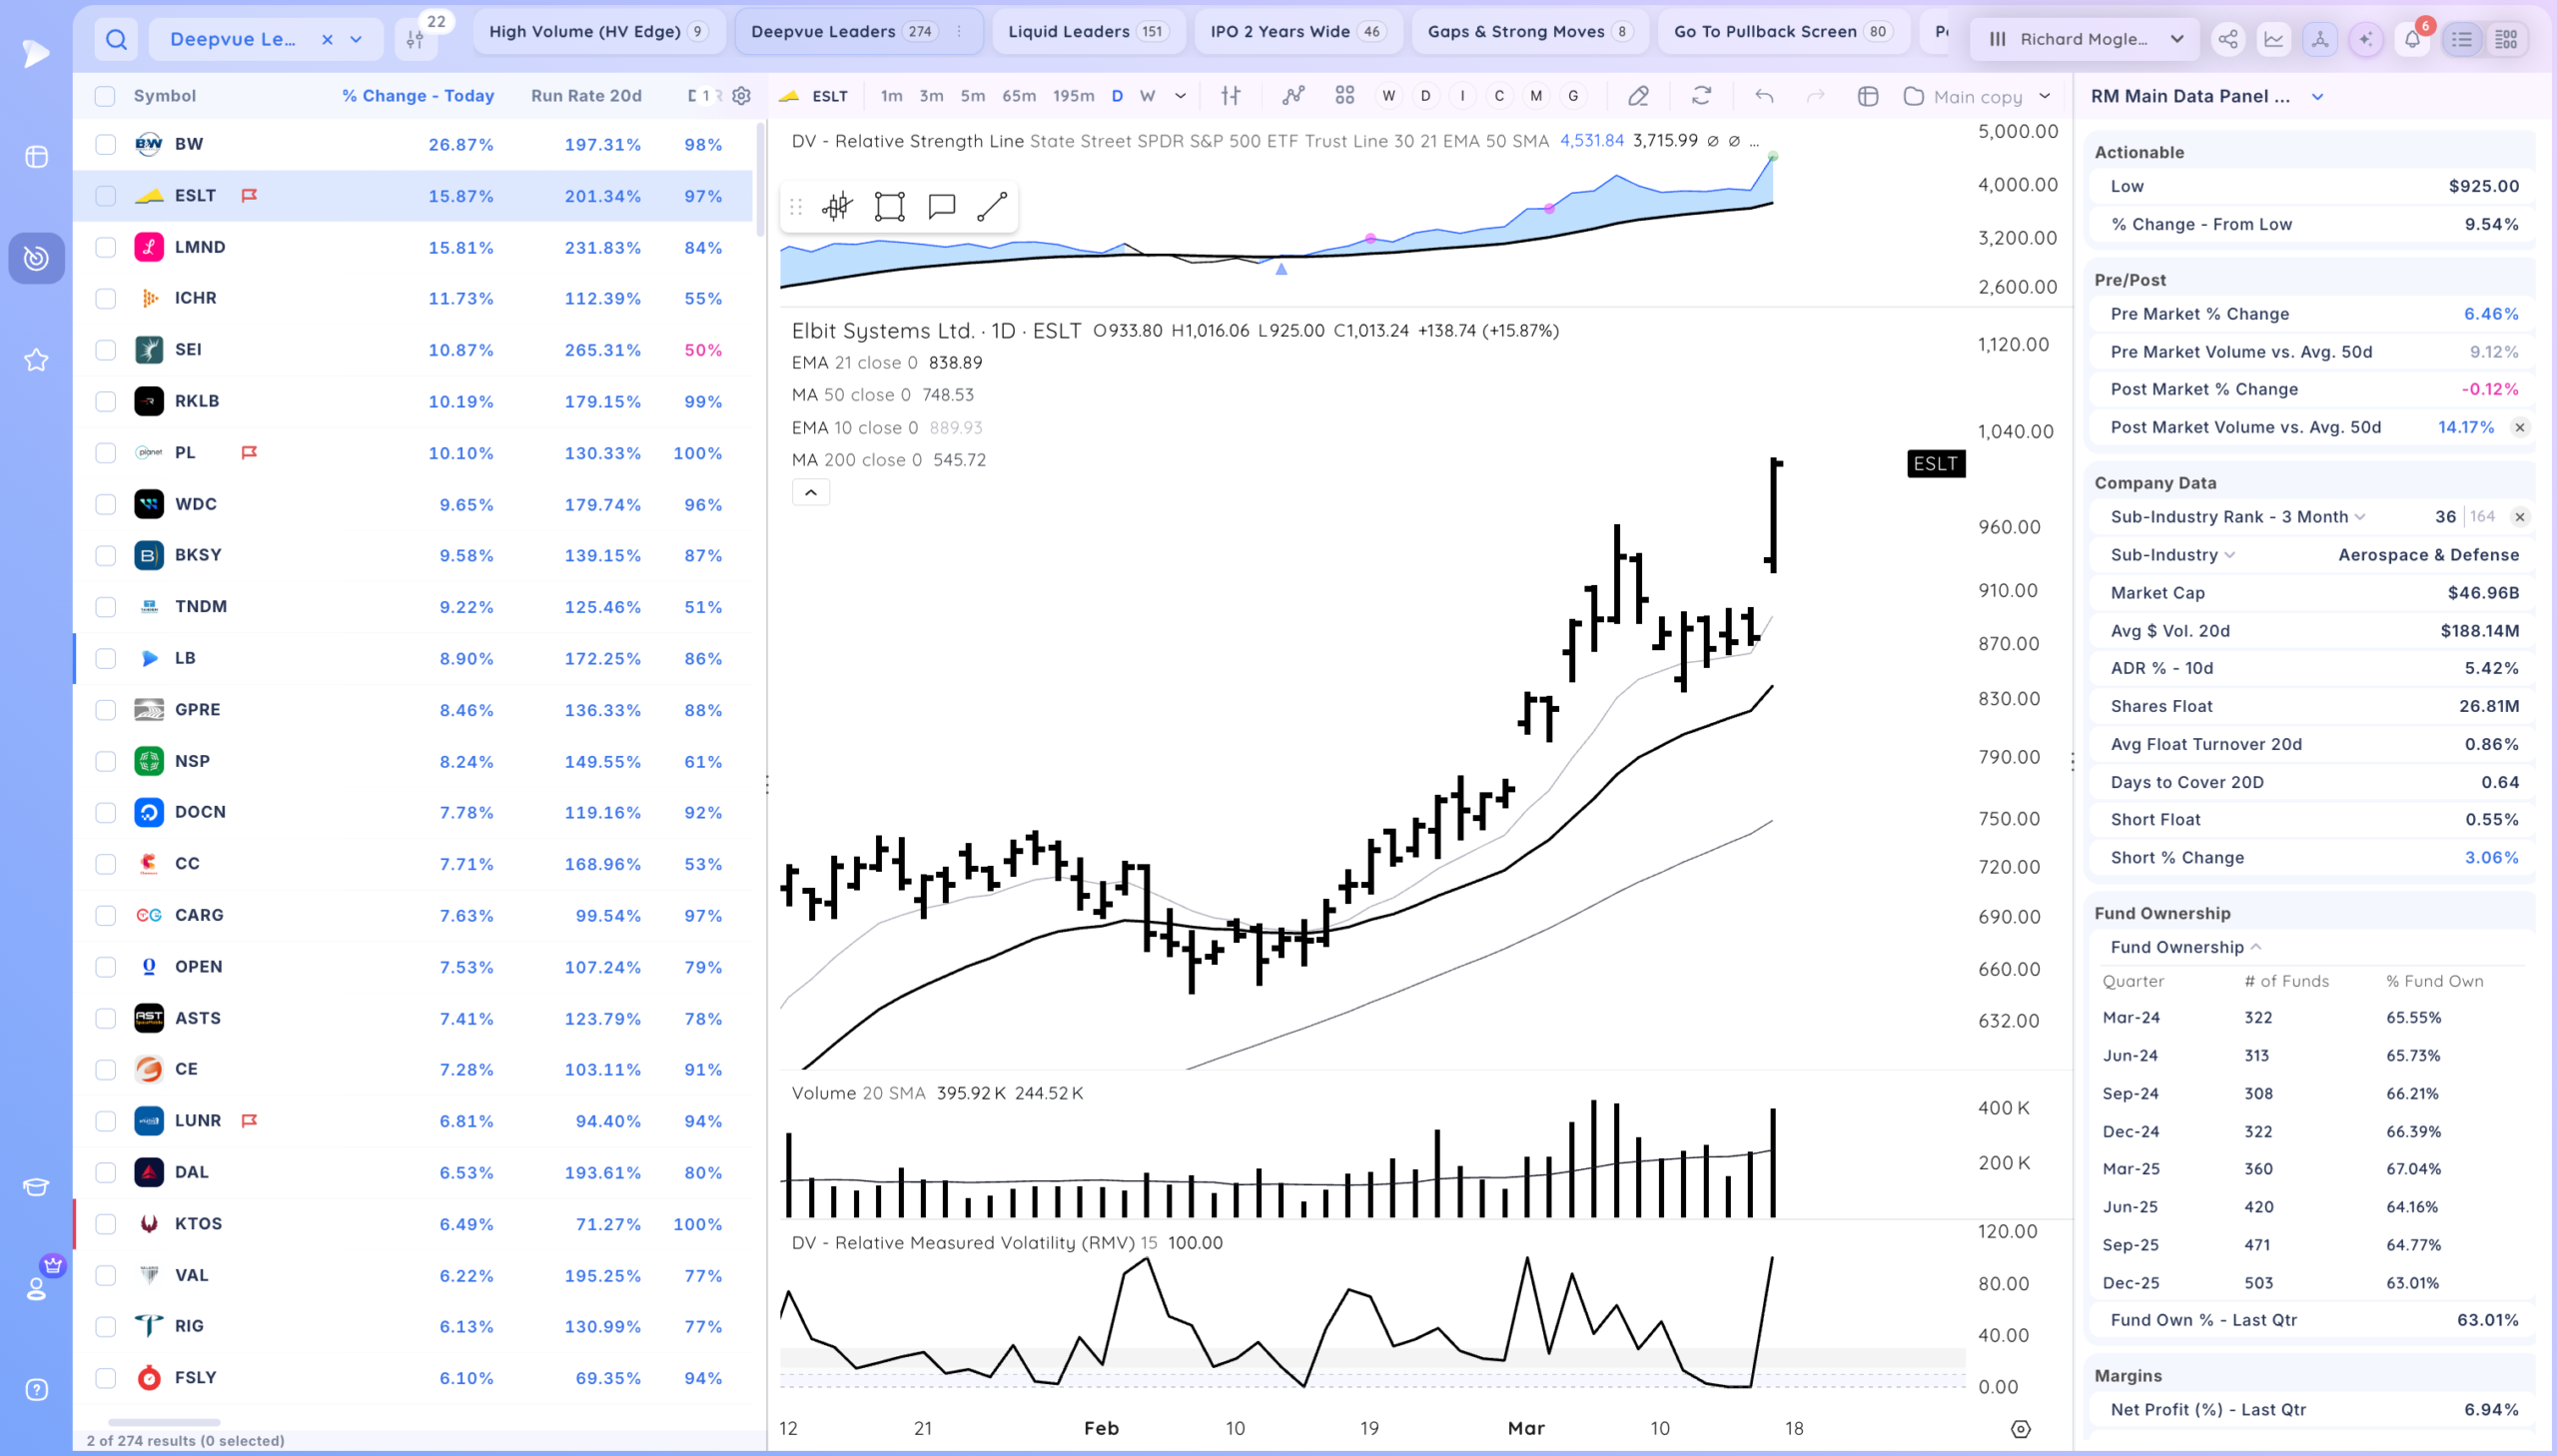Toggle the select-all checkbox beside Symbol
The width and height of the screenshot is (2557, 1456).
pos(105,96)
